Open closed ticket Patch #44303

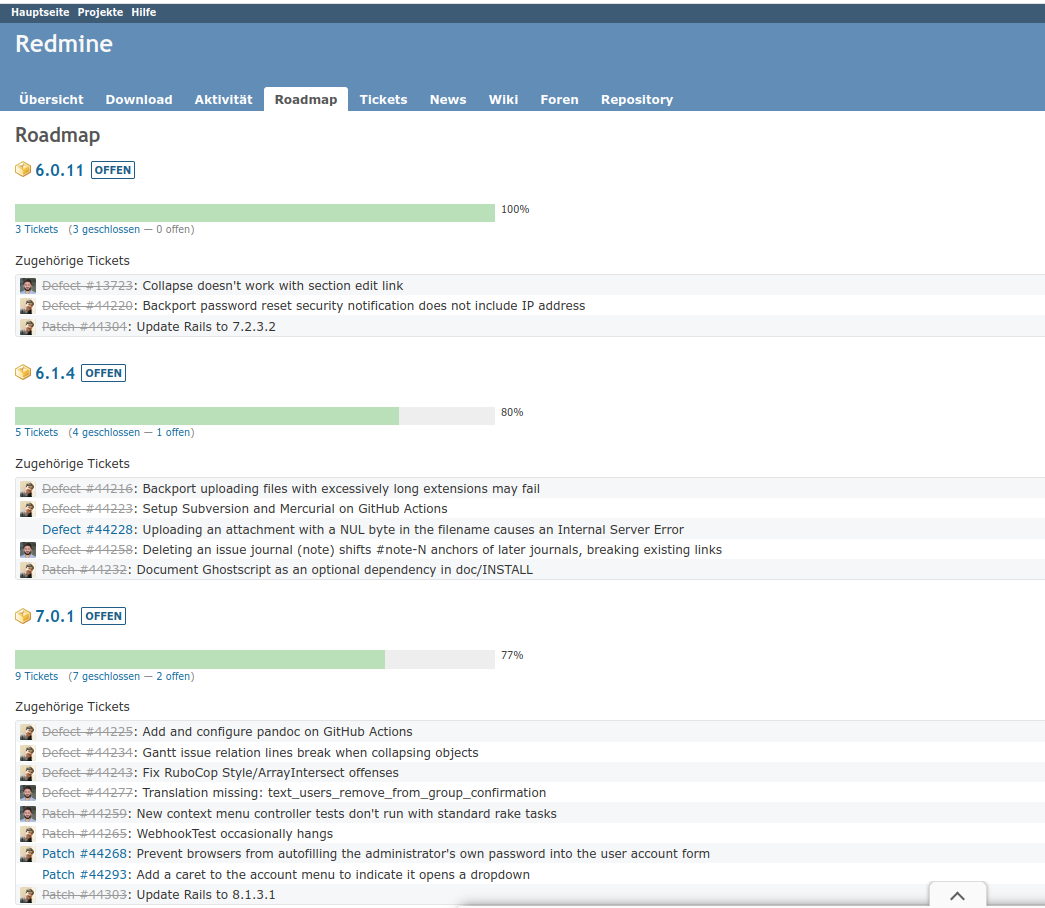(85, 895)
